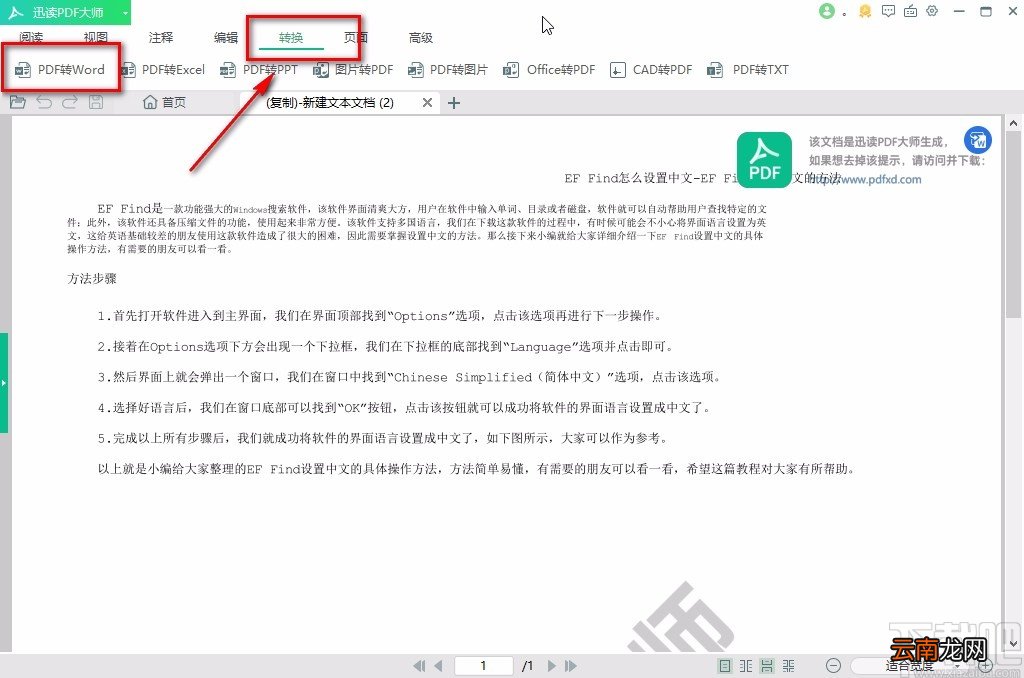The image size is (1024, 678).
Task: Open settings with the gear icon
Action: [x=932, y=11]
